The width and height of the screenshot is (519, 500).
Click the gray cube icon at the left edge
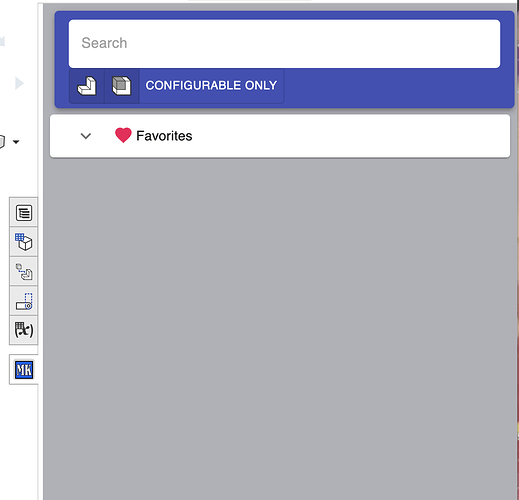pos(2,142)
